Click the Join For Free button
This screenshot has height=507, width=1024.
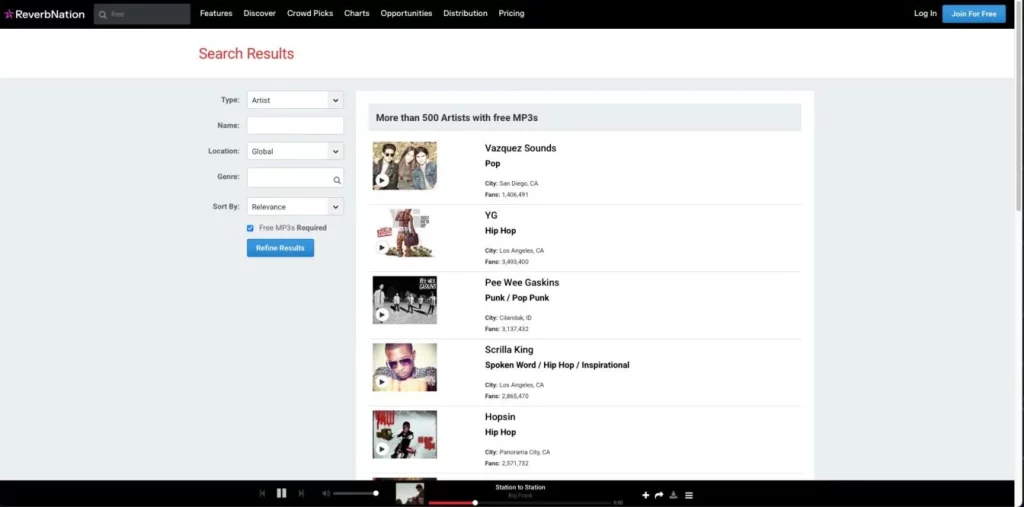pyautogui.click(x=974, y=14)
